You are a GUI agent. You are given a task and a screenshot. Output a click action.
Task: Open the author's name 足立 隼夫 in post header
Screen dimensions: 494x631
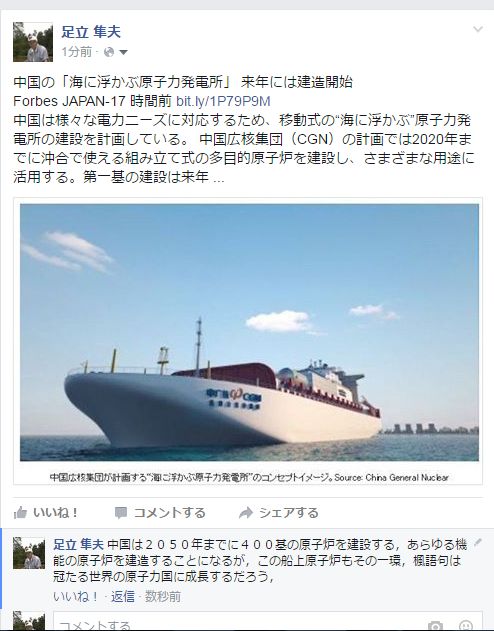click(x=91, y=32)
